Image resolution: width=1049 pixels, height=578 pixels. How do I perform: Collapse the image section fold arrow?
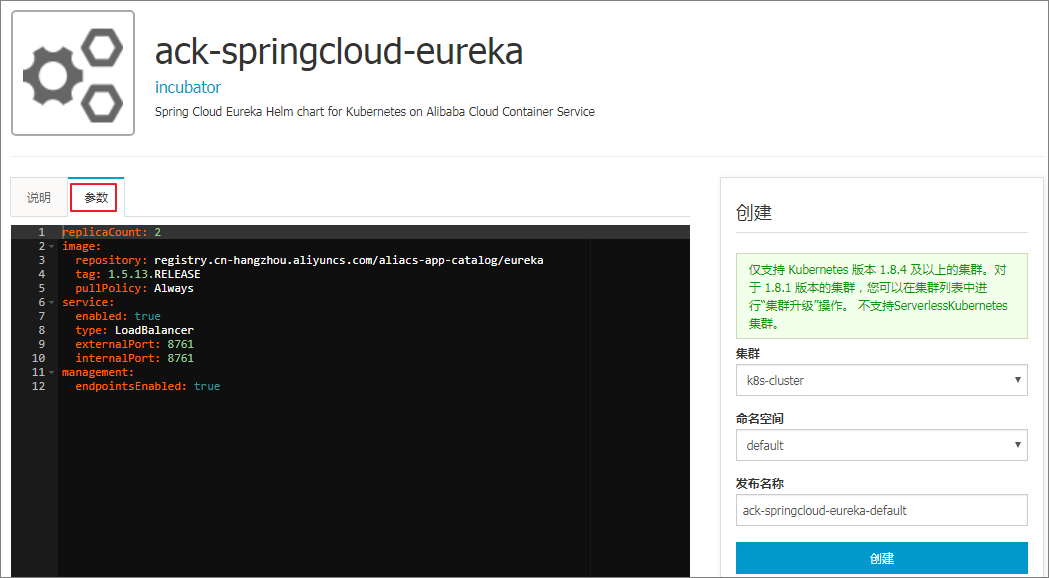[52, 246]
